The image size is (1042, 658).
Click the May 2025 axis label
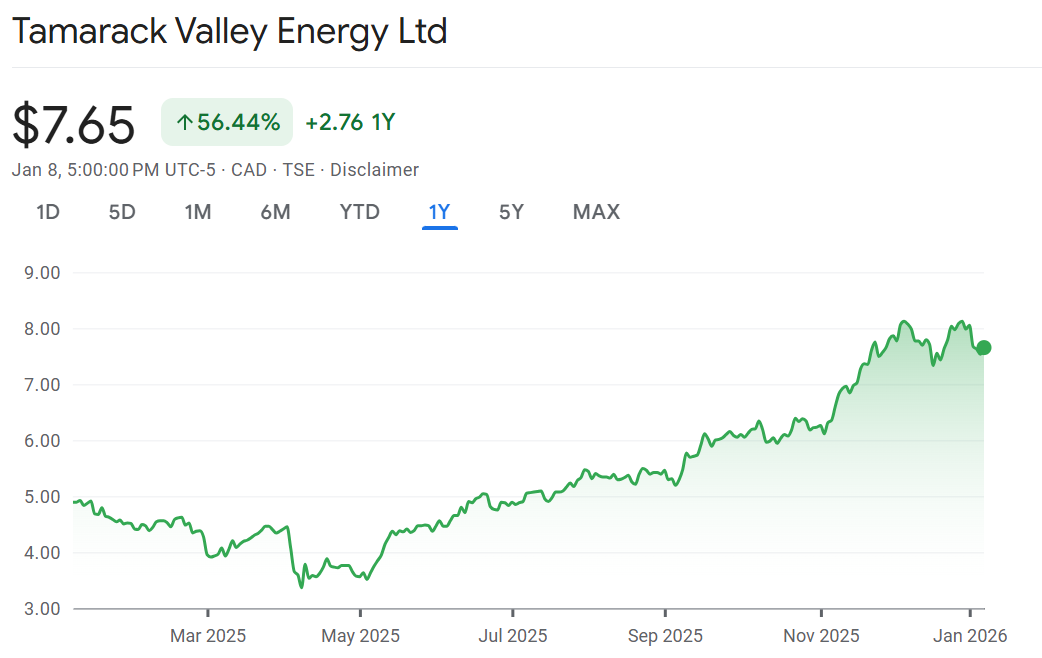(x=361, y=635)
